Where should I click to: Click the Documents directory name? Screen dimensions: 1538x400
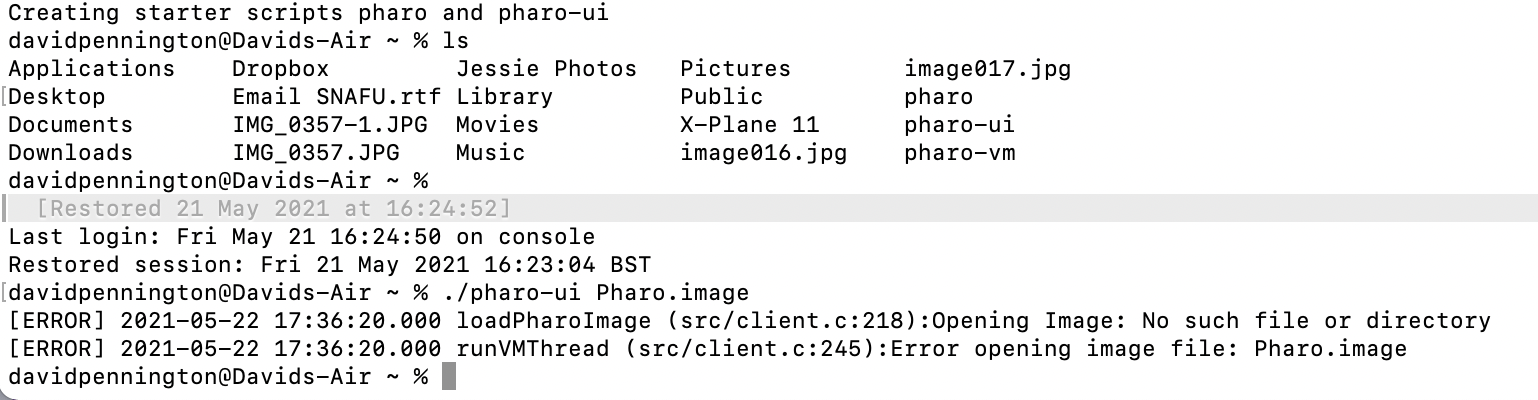(x=70, y=125)
